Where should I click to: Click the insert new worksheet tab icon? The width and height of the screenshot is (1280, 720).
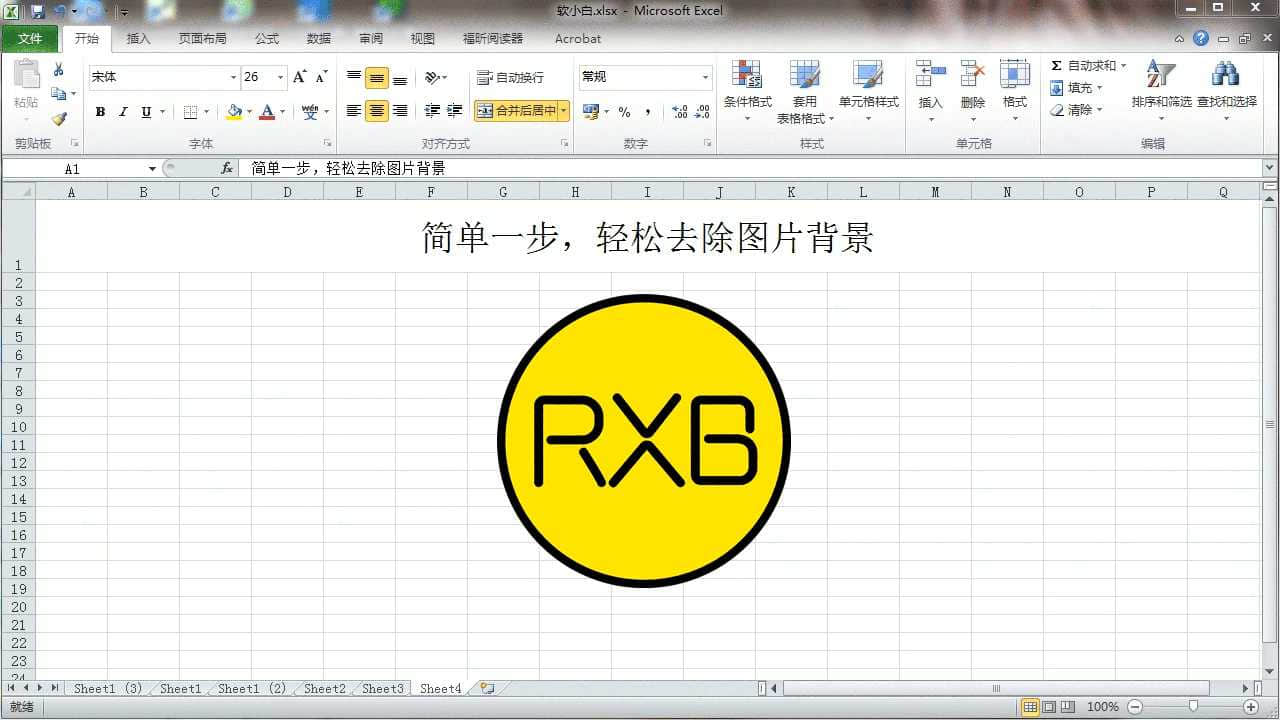[487, 688]
